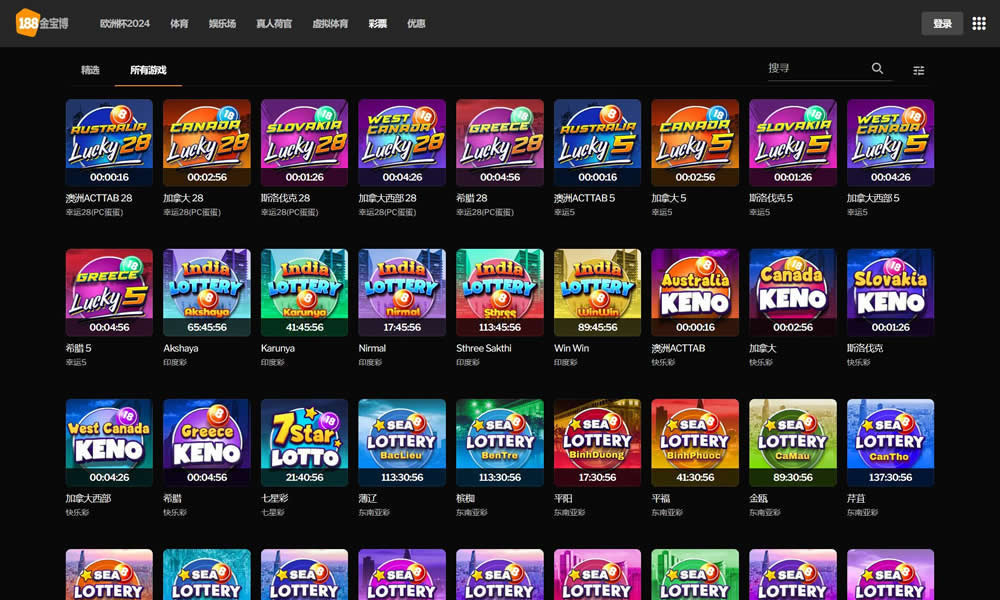1000x600 pixels.
Task: Switch to the 精选 tab
Action: pyautogui.click(x=90, y=70)
